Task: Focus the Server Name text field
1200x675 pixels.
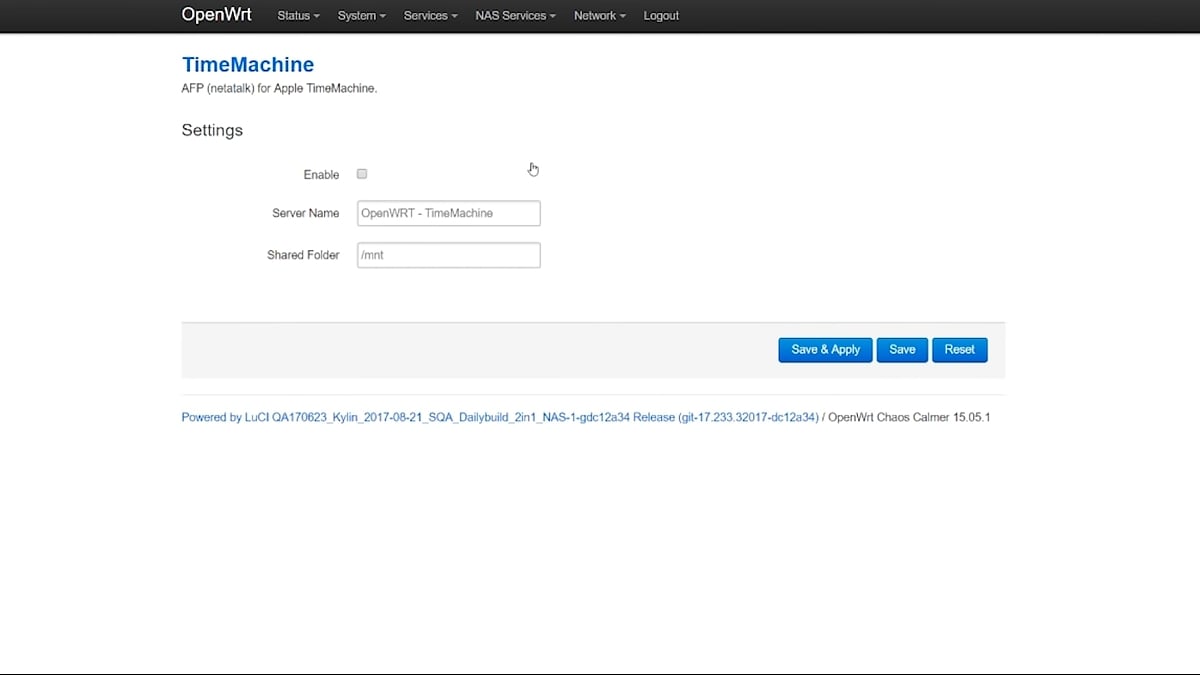Action: (448, 213)
